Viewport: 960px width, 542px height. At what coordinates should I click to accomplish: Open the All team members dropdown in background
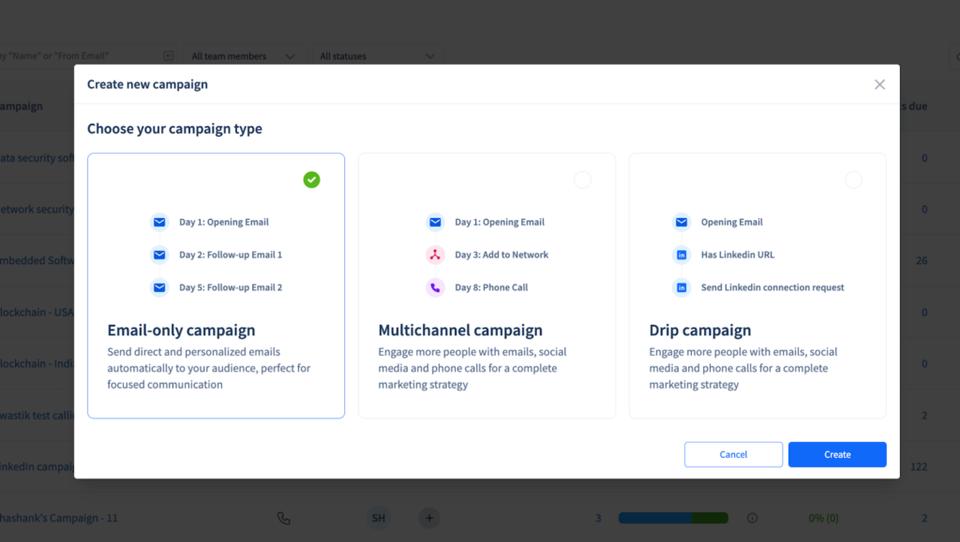point(243,56)
